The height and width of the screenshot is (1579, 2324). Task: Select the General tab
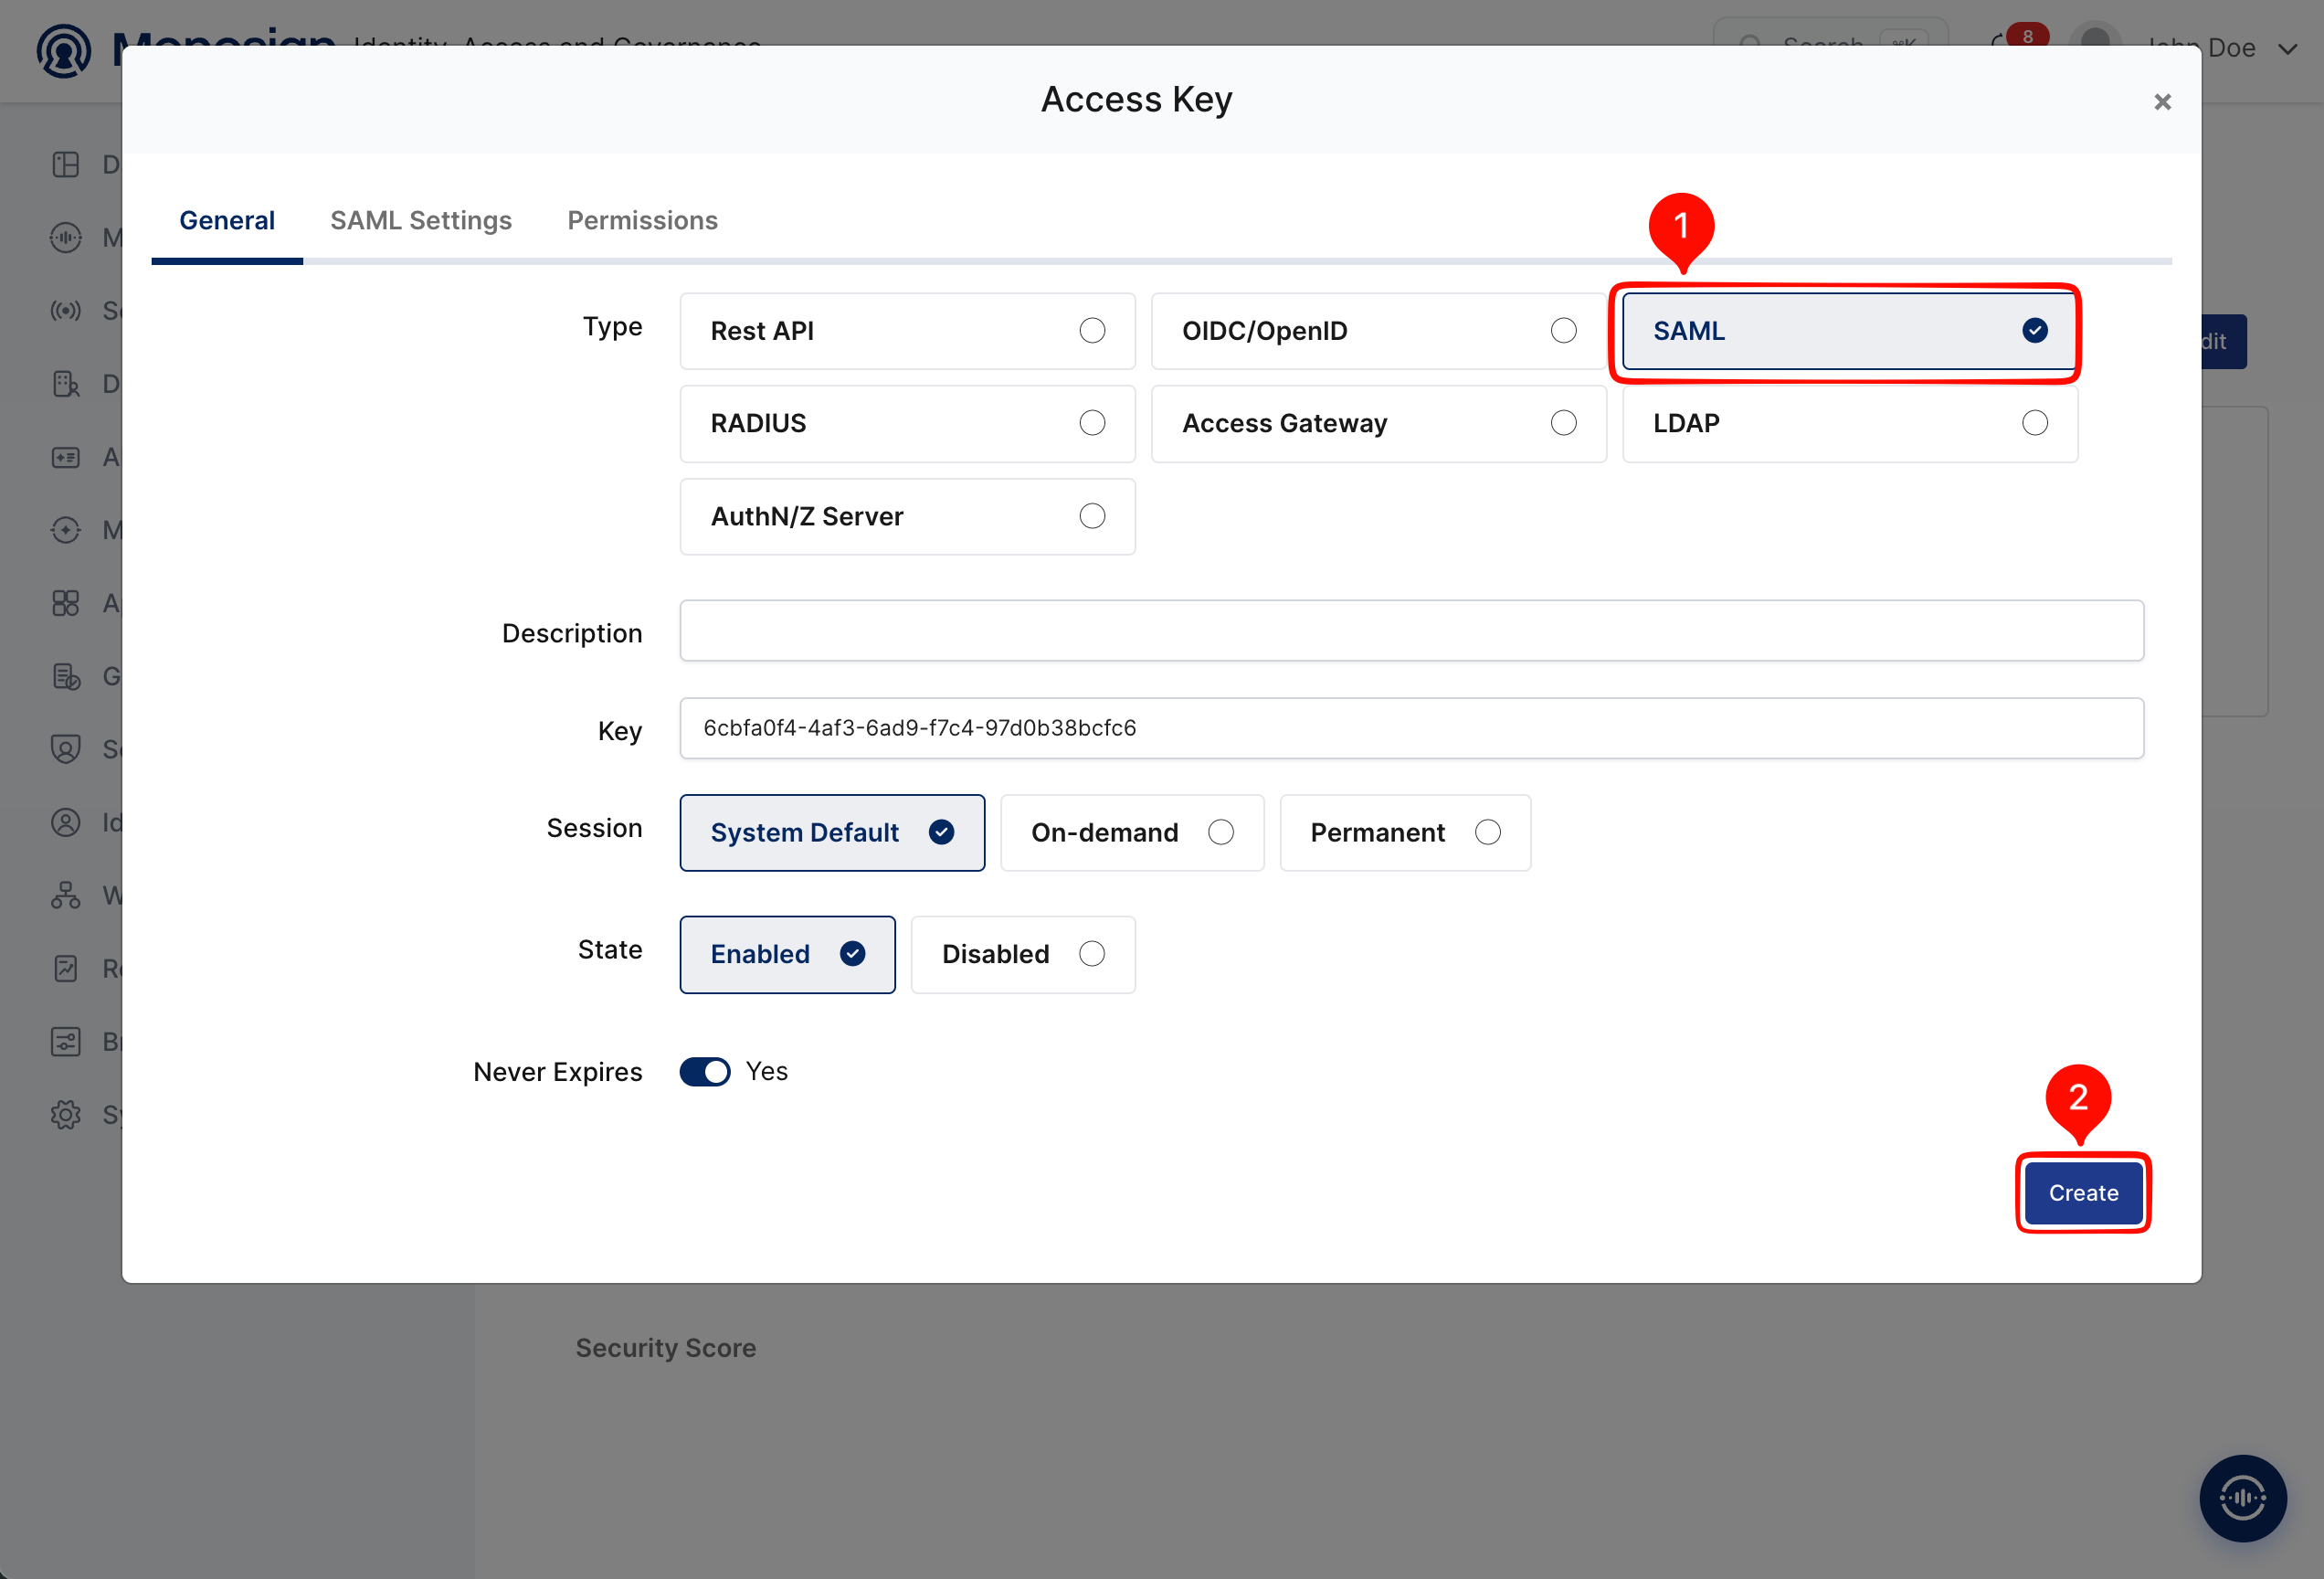[227, 220]
